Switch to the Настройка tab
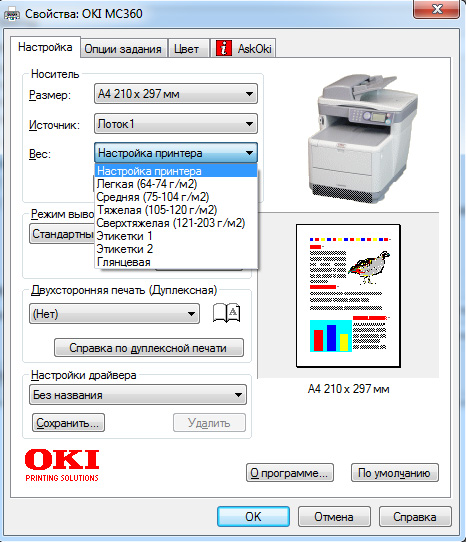 (x=45, y=47)
